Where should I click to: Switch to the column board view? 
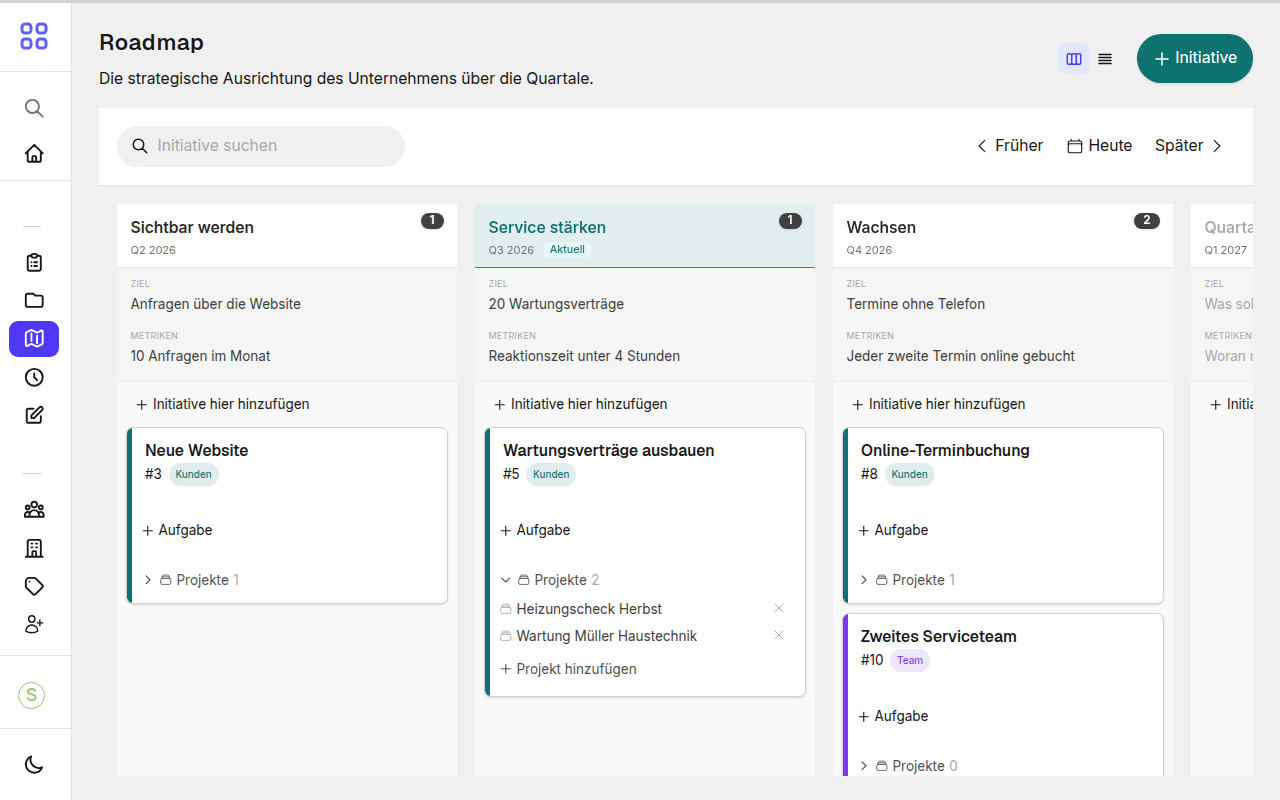(x=1074, y=59)
